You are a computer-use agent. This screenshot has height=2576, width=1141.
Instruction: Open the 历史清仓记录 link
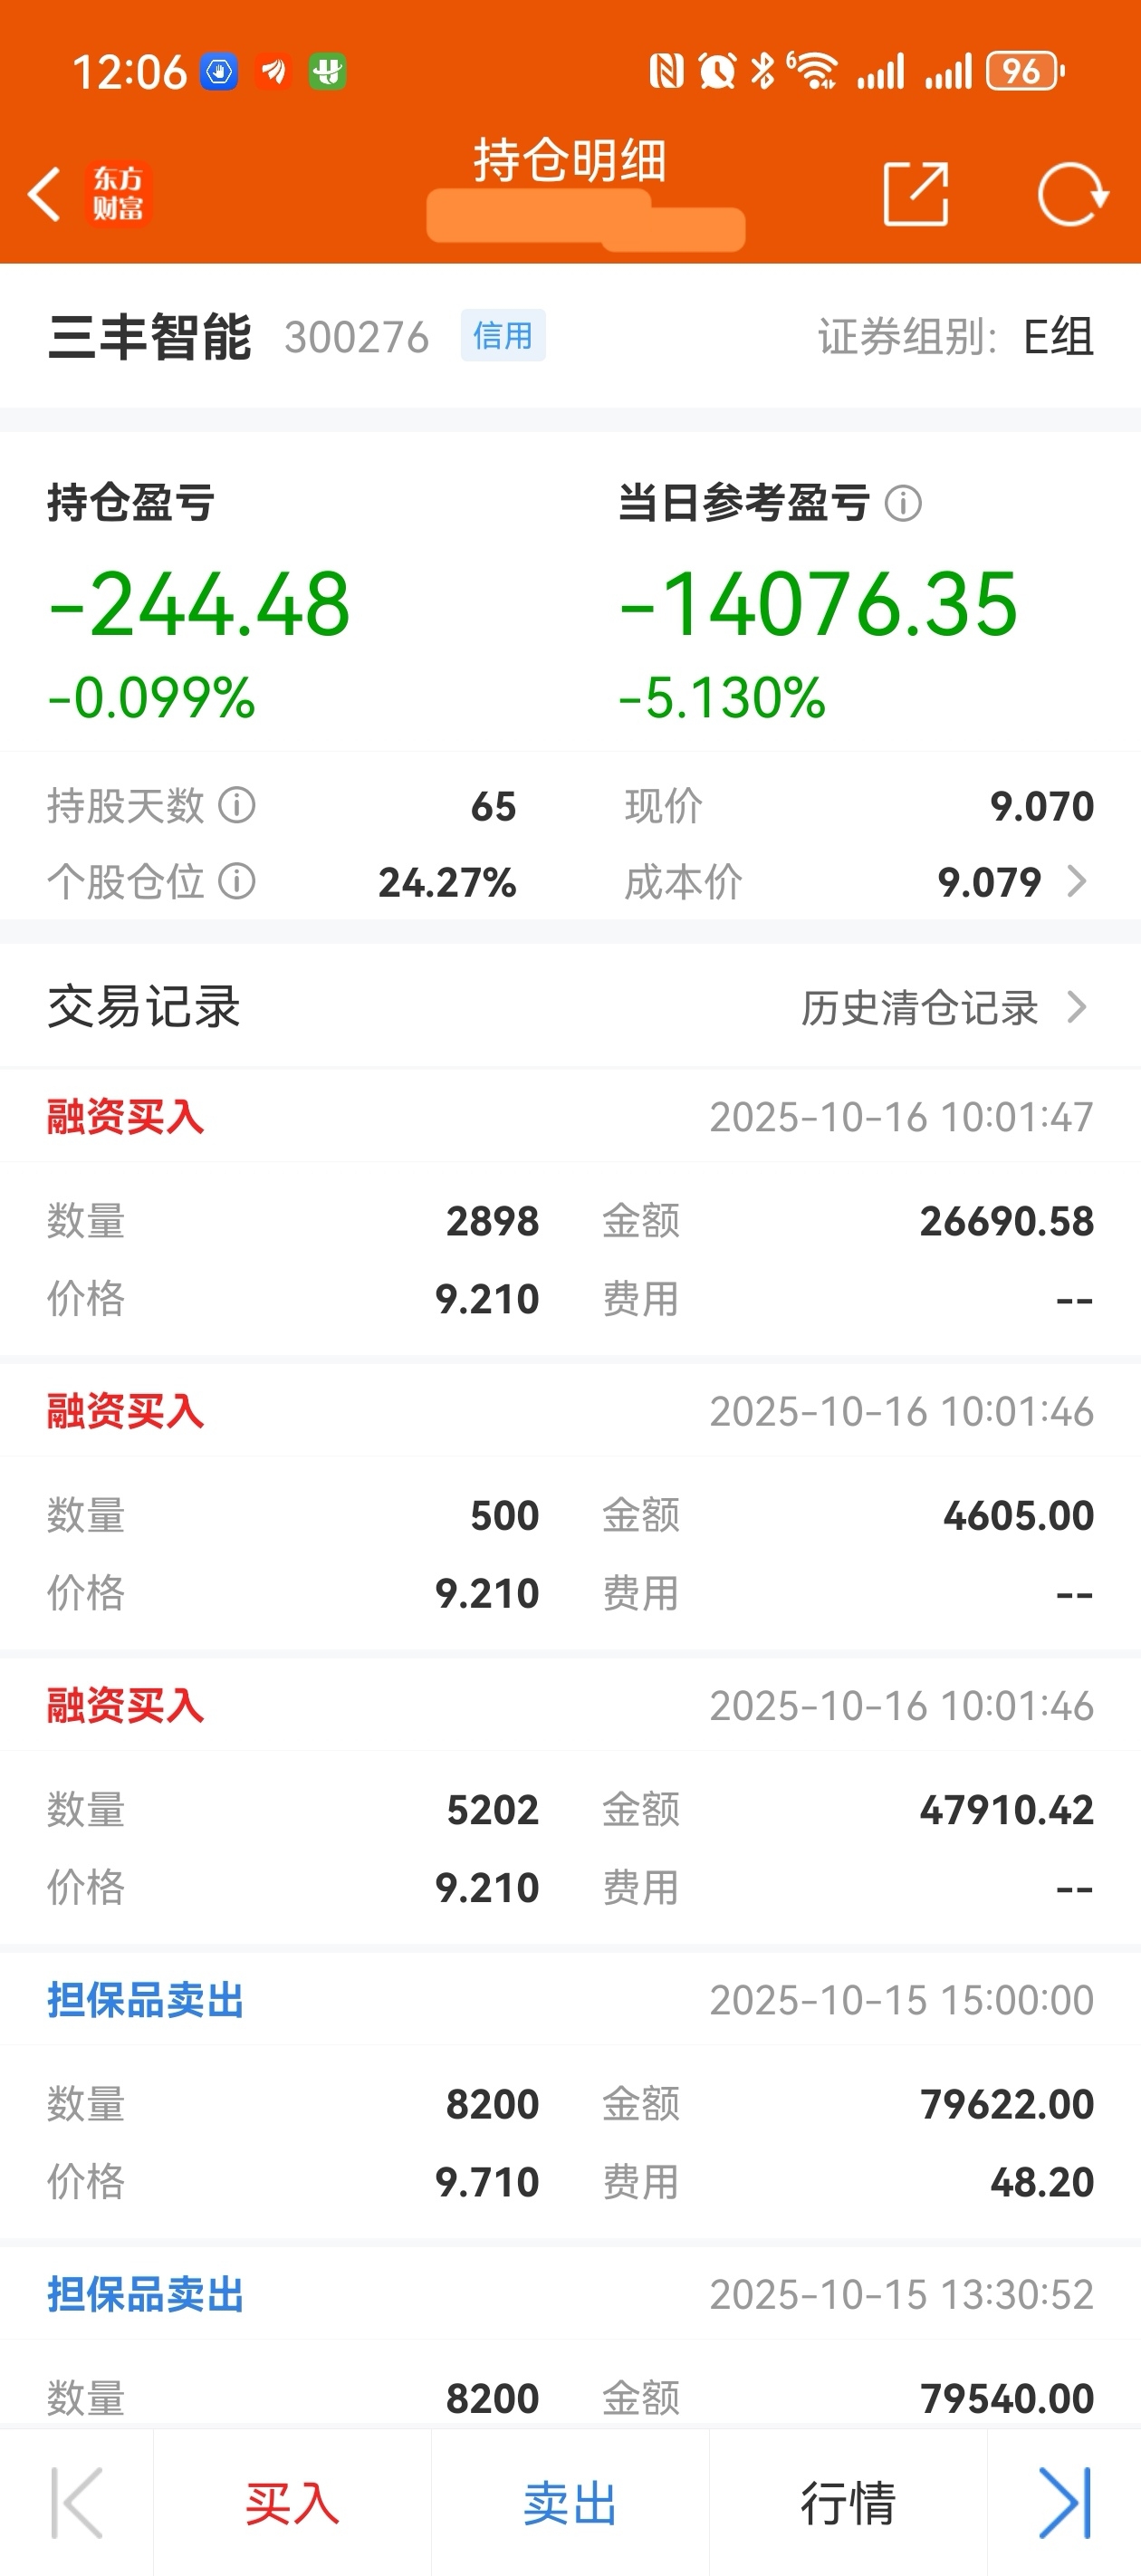click(919, 1007)
